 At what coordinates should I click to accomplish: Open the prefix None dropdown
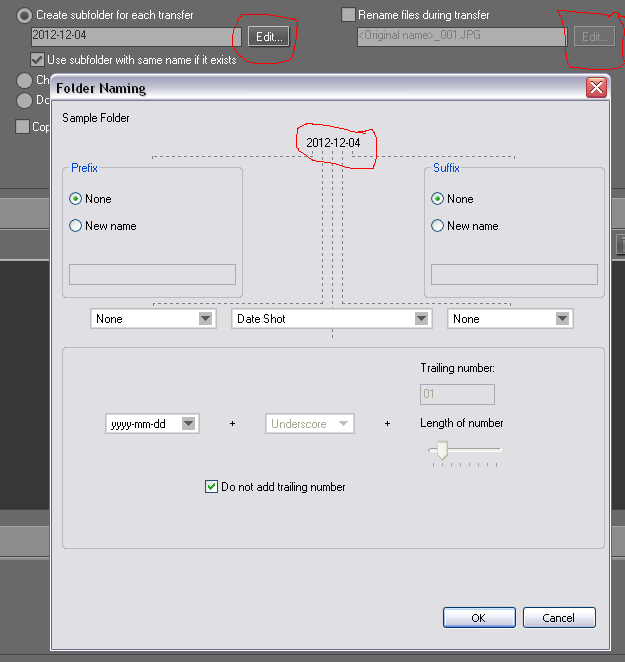(153, 319)
